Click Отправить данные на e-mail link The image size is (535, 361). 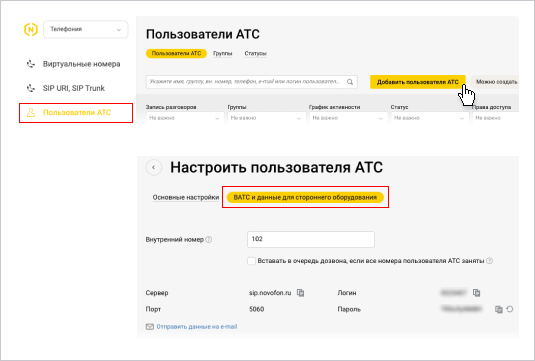(x=197, y=327)
